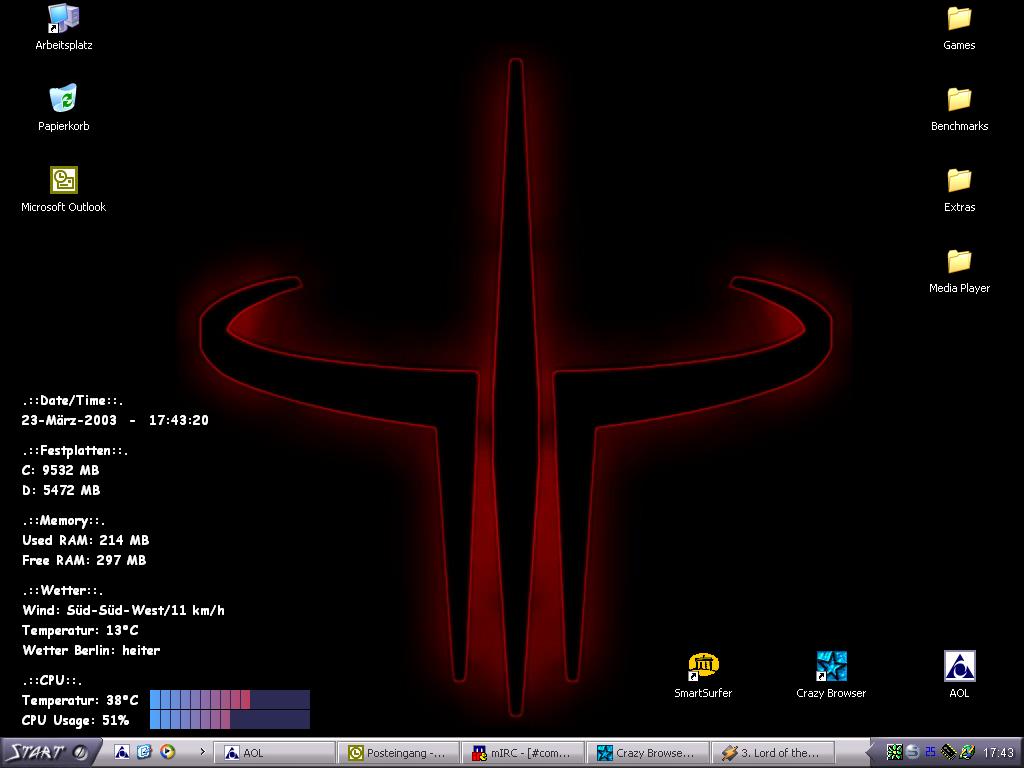The width and height of the screenshot is (1024, 768).
Task: Click the text 'Free RAM: 297 MB'
Action: 84,560
